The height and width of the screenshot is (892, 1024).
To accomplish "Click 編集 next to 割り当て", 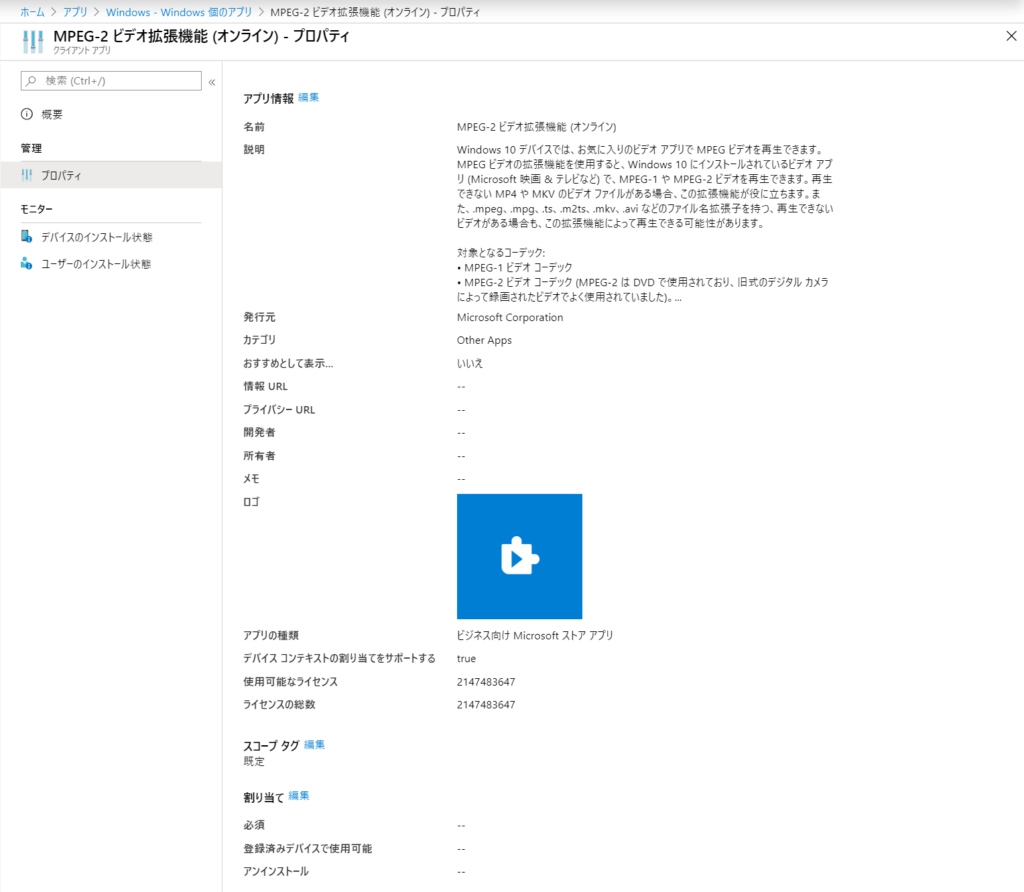I will pyautogui.click(x=299, y=796).
